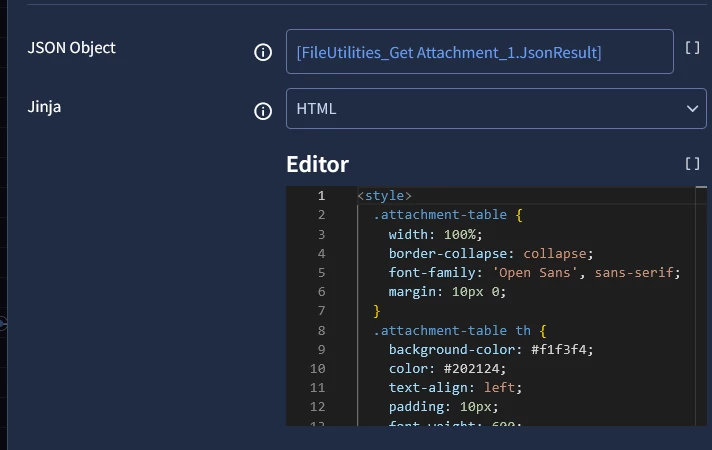The width and height of the screenshot is (712, 450).
Task: Click the closing brace on line 7
Action: (x=376, y=311)
